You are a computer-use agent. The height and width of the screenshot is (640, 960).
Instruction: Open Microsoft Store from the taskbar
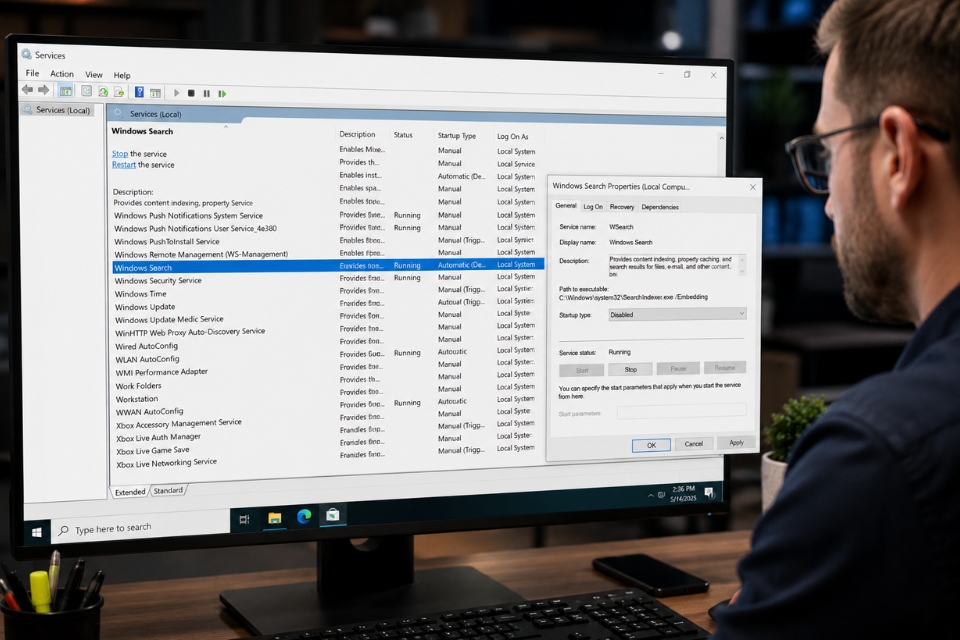[333, 515]
